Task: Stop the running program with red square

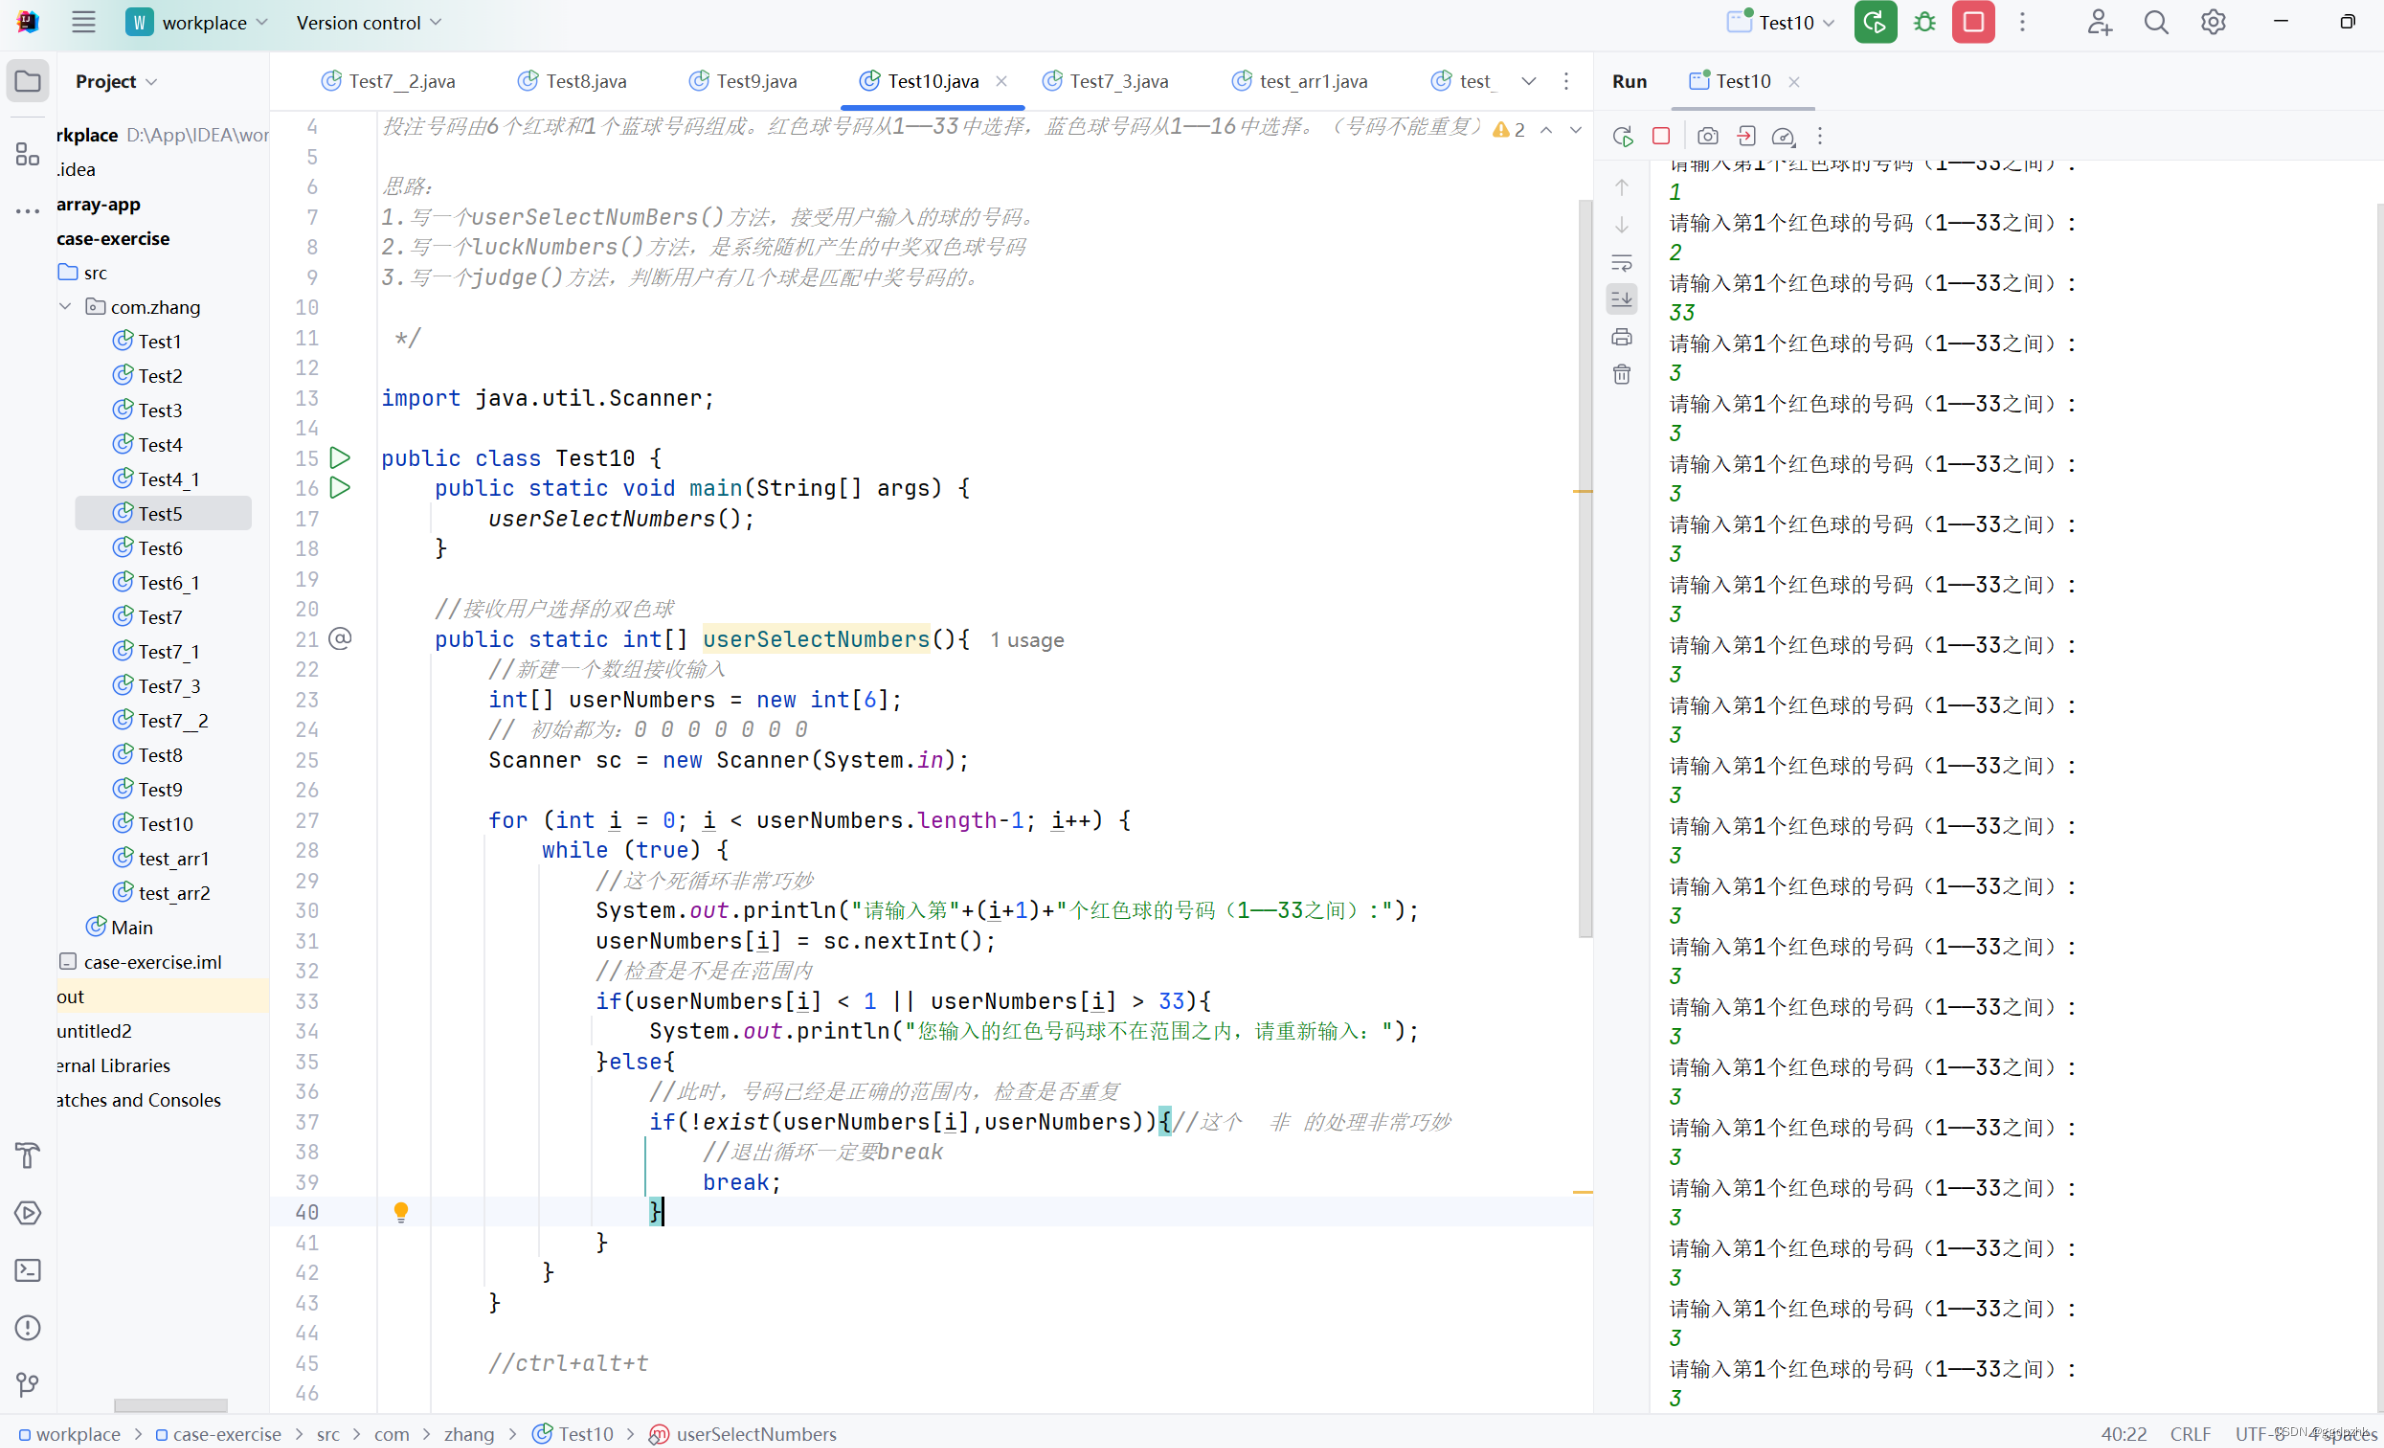Action: [x=1973, y=22]
